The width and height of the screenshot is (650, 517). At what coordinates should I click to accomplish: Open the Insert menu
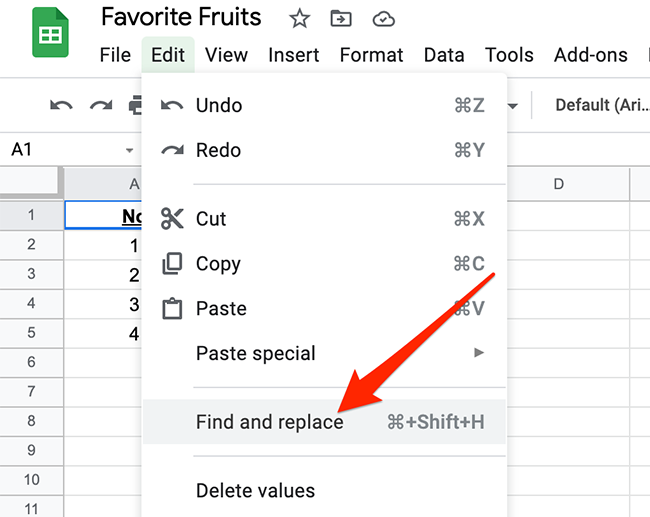click(x=294, y=55)
